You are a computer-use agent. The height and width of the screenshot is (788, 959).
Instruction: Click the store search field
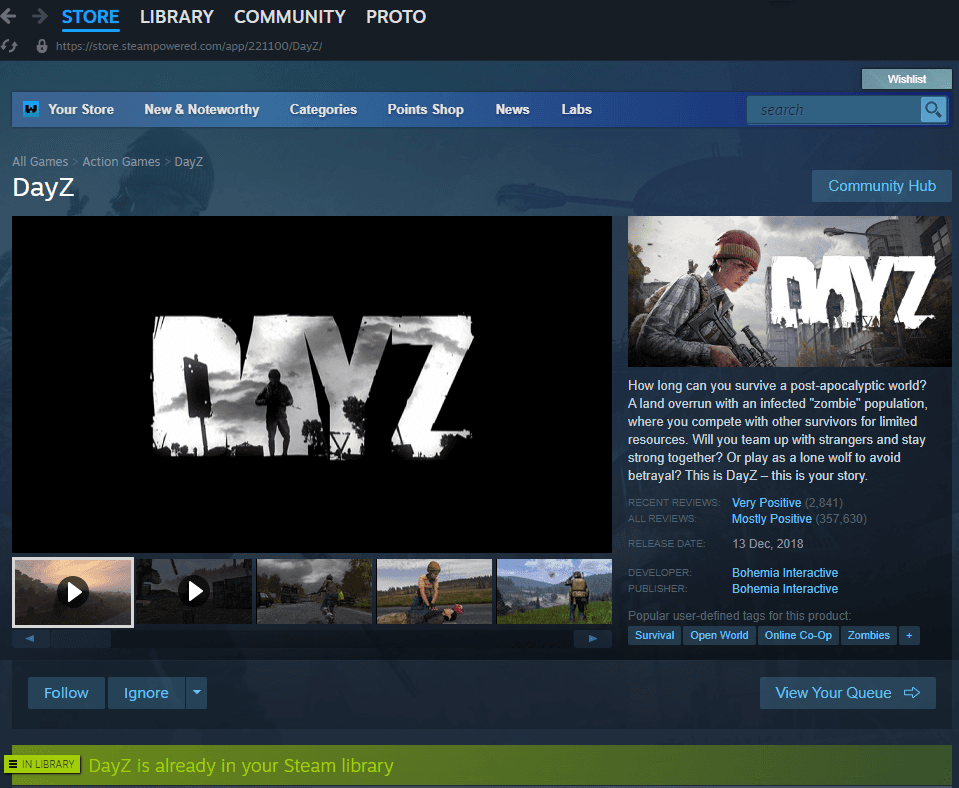point(834,110)
